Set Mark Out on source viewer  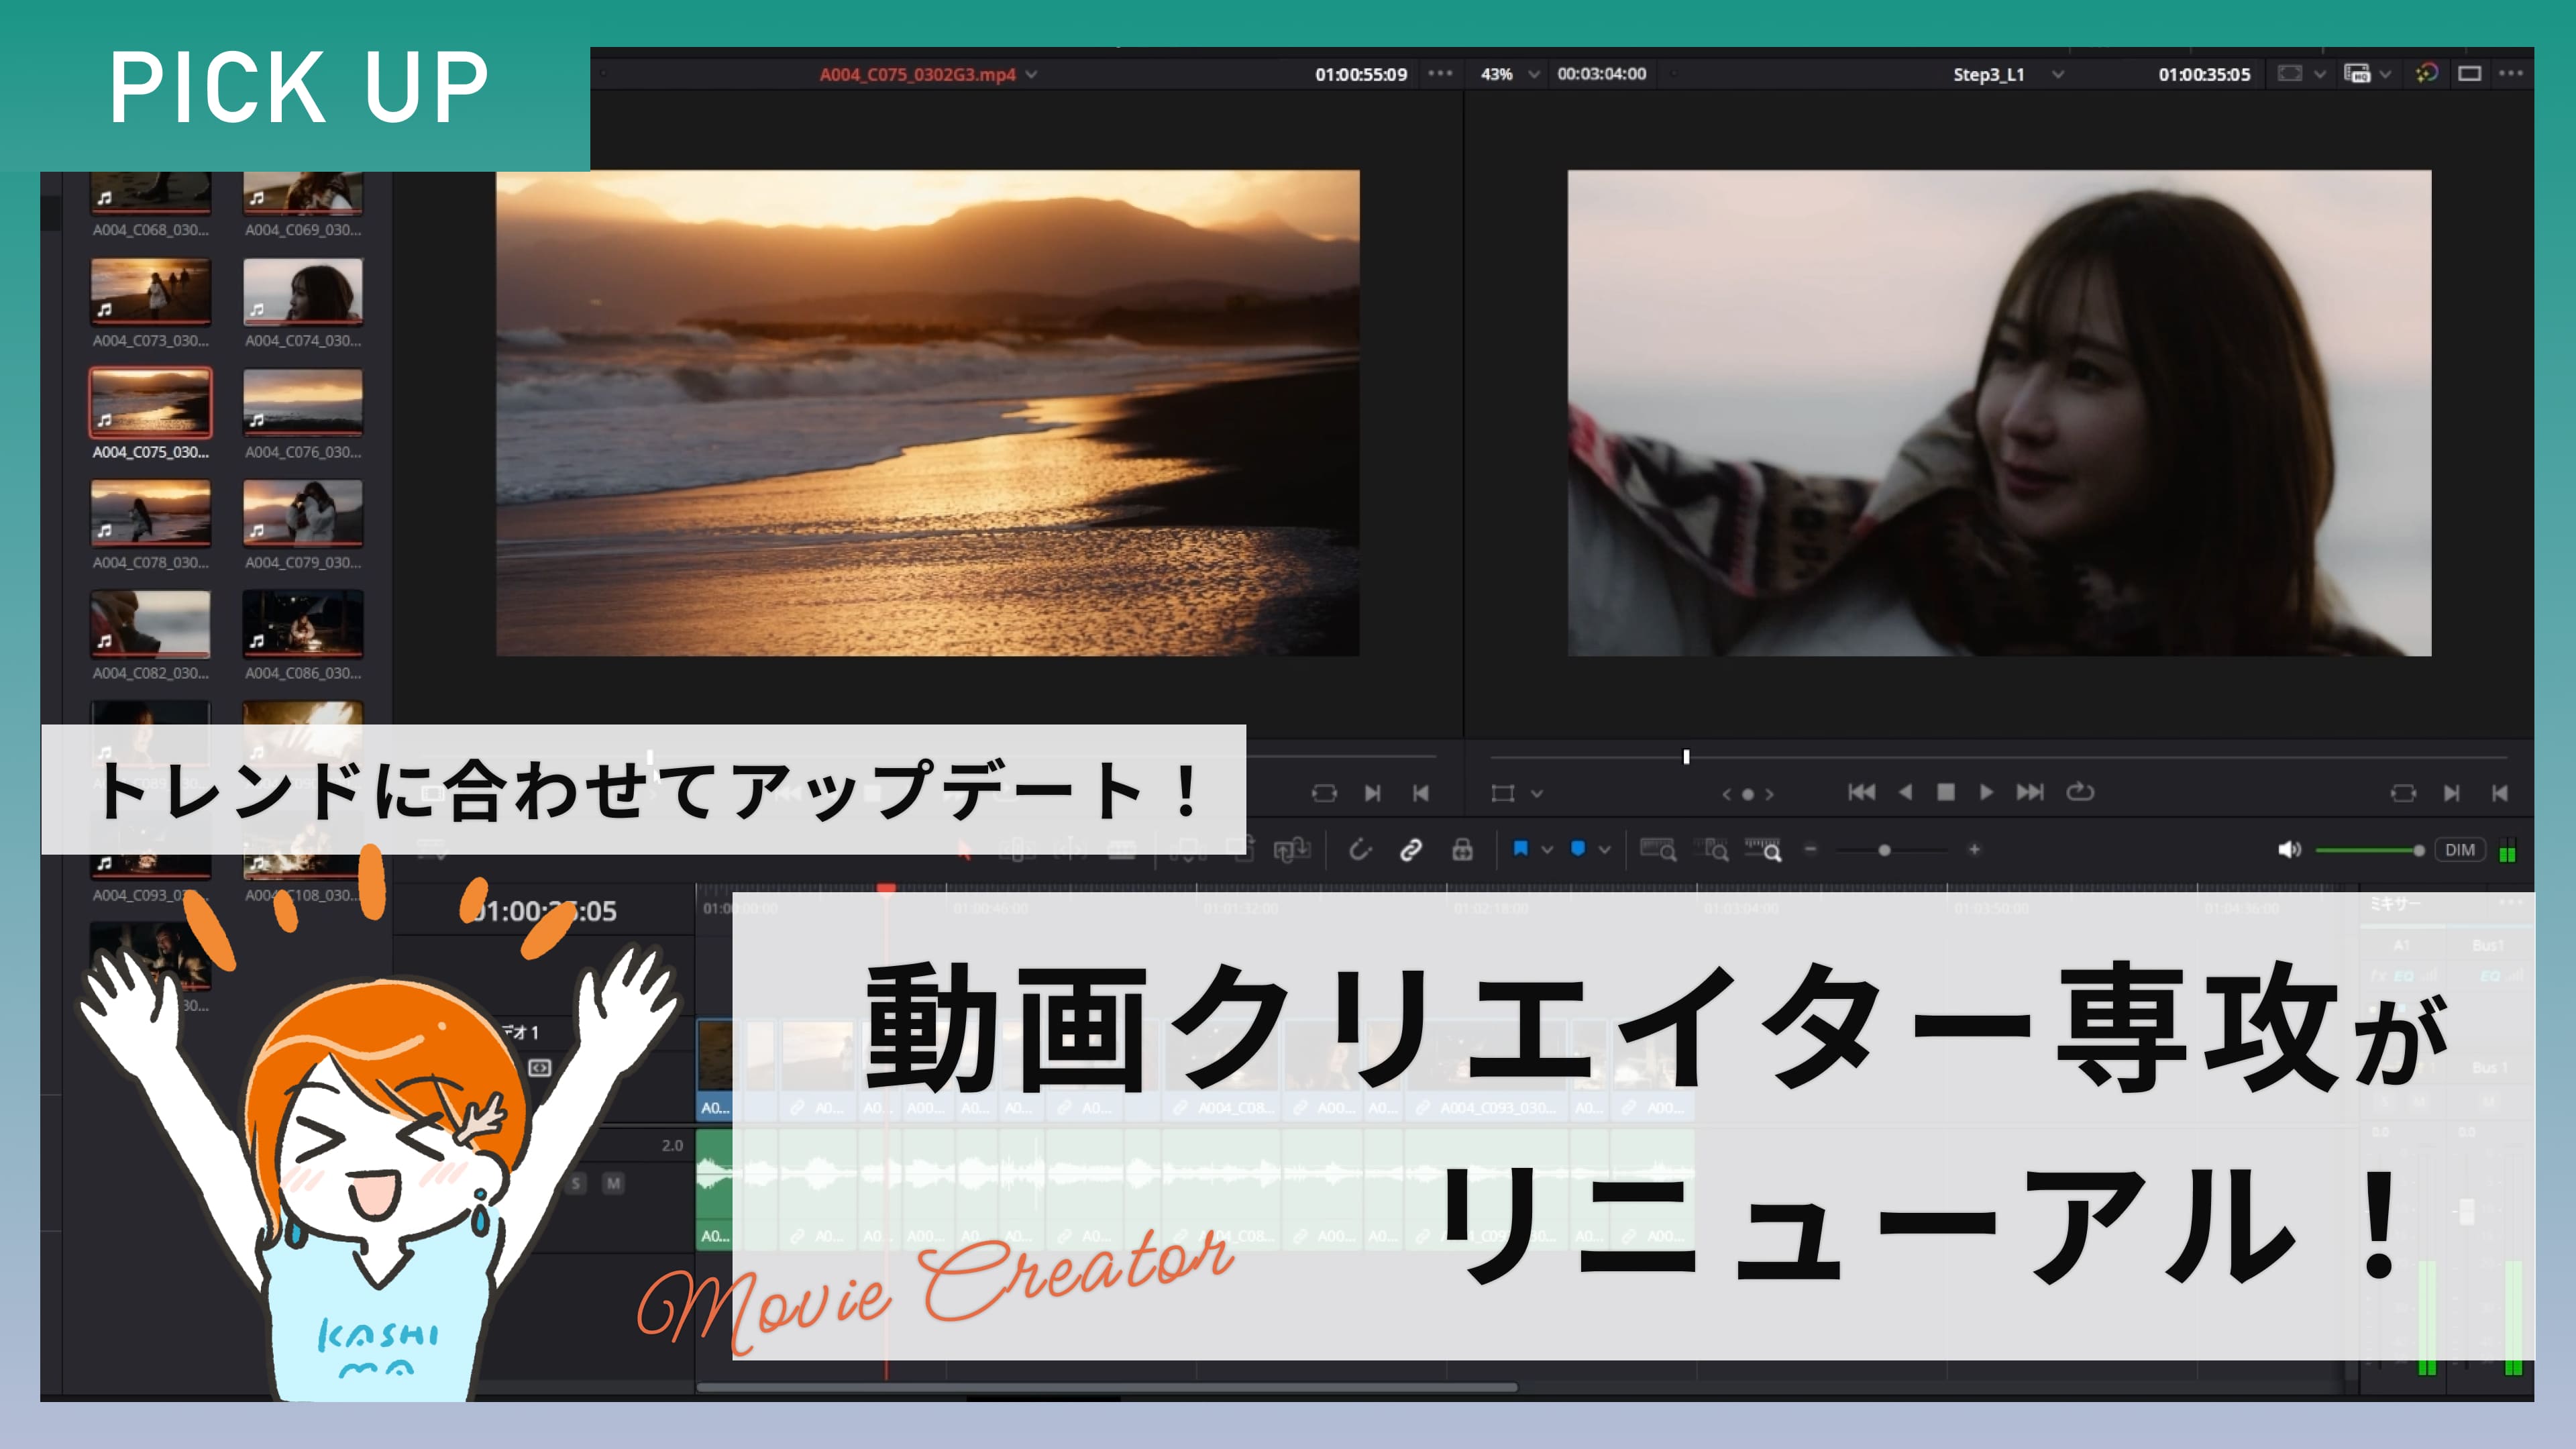[x=1420, y=793]
